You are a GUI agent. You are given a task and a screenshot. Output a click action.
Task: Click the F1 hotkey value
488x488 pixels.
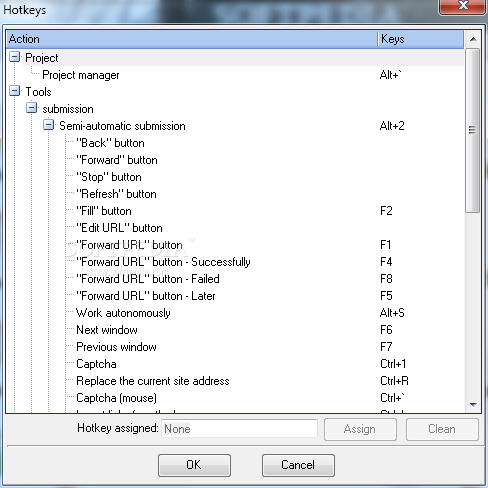(x=385, y=245)
